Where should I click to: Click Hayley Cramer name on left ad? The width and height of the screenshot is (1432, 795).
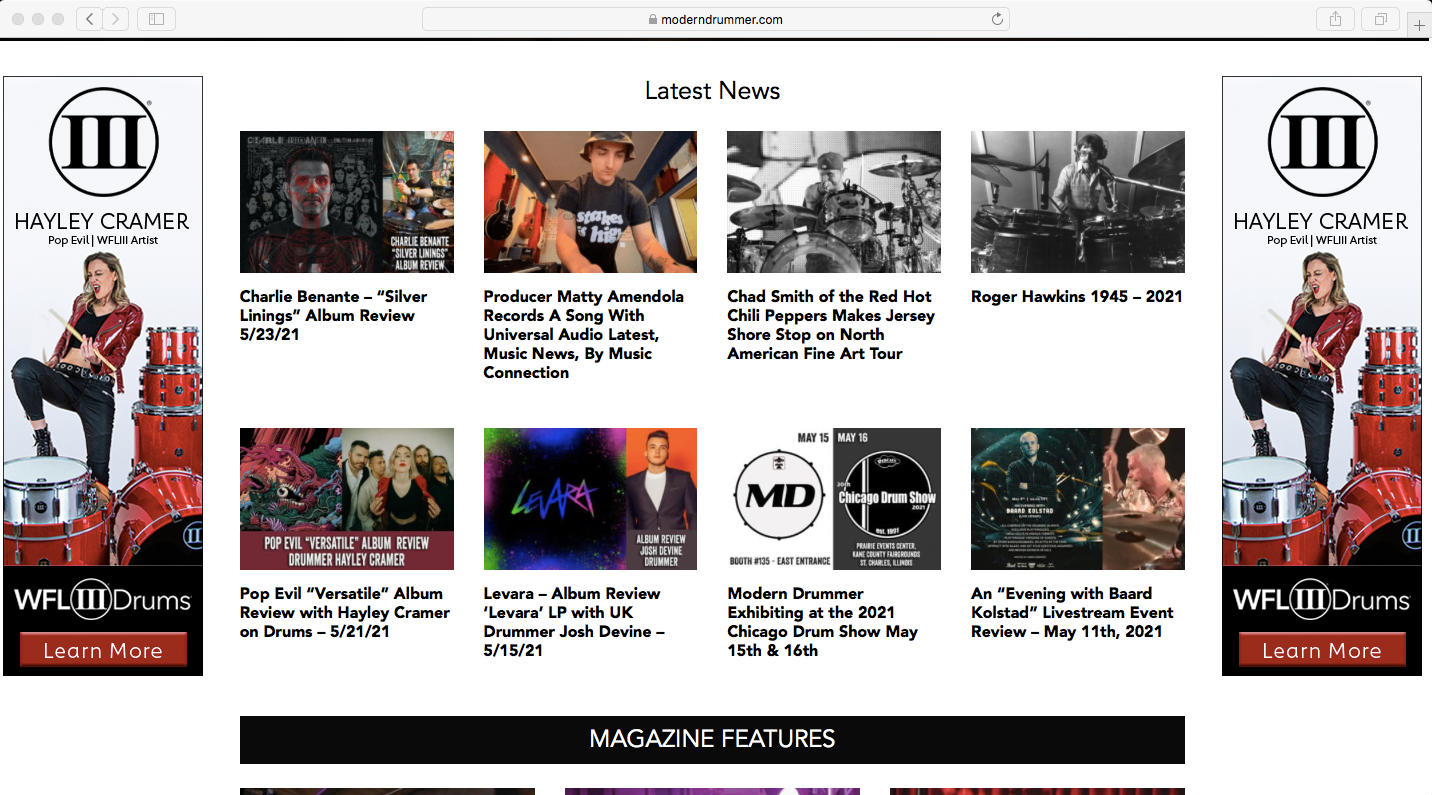pos(102,221)
